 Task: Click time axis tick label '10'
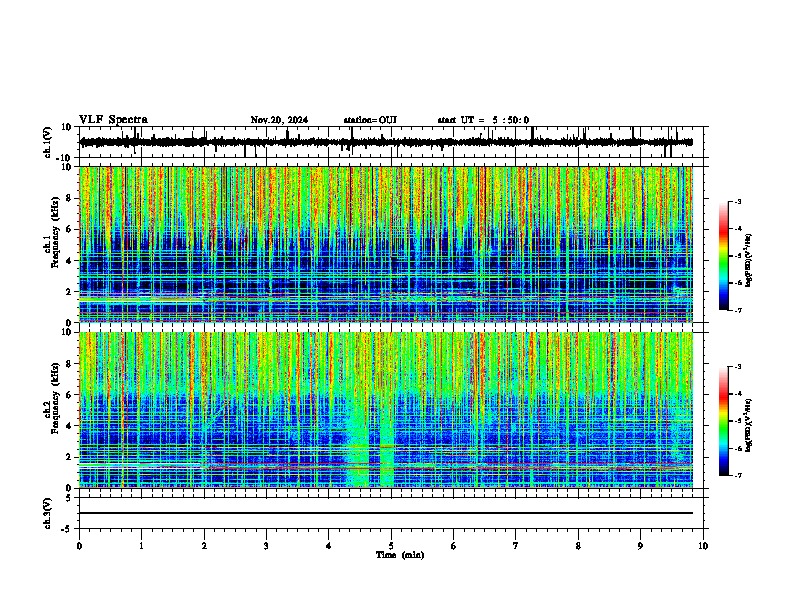(x=703, y=546)
